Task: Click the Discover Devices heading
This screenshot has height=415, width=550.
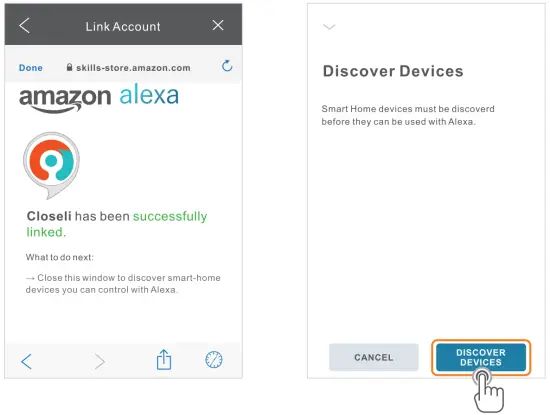Action: [393, 71]
